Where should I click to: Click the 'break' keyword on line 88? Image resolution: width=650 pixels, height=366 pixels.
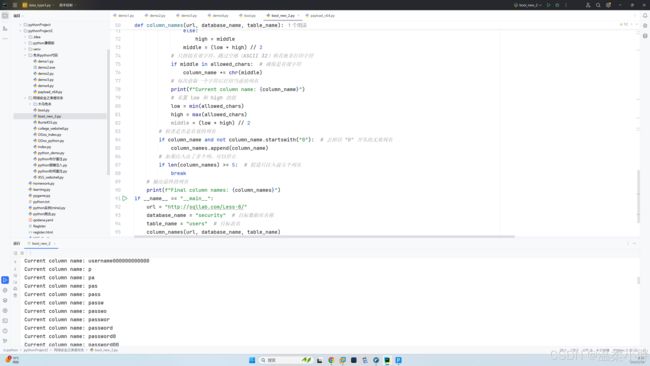click(178, 173)
